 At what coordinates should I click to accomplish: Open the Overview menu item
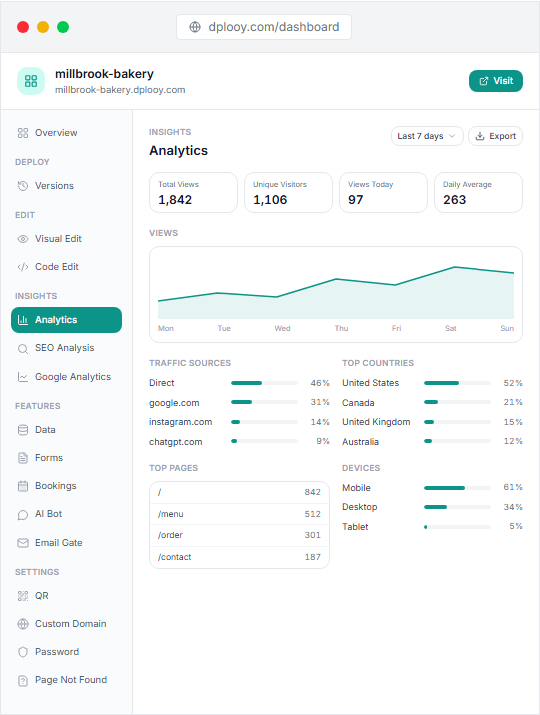pos(67,133)
